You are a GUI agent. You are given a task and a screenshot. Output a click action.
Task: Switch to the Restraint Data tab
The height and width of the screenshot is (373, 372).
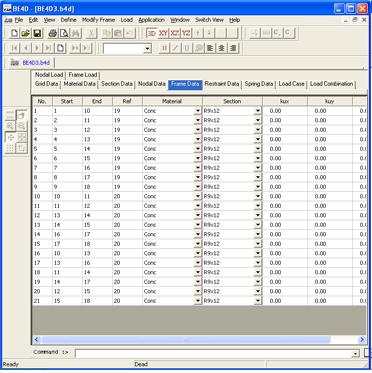pyautogui.click(x=222, y=84)
